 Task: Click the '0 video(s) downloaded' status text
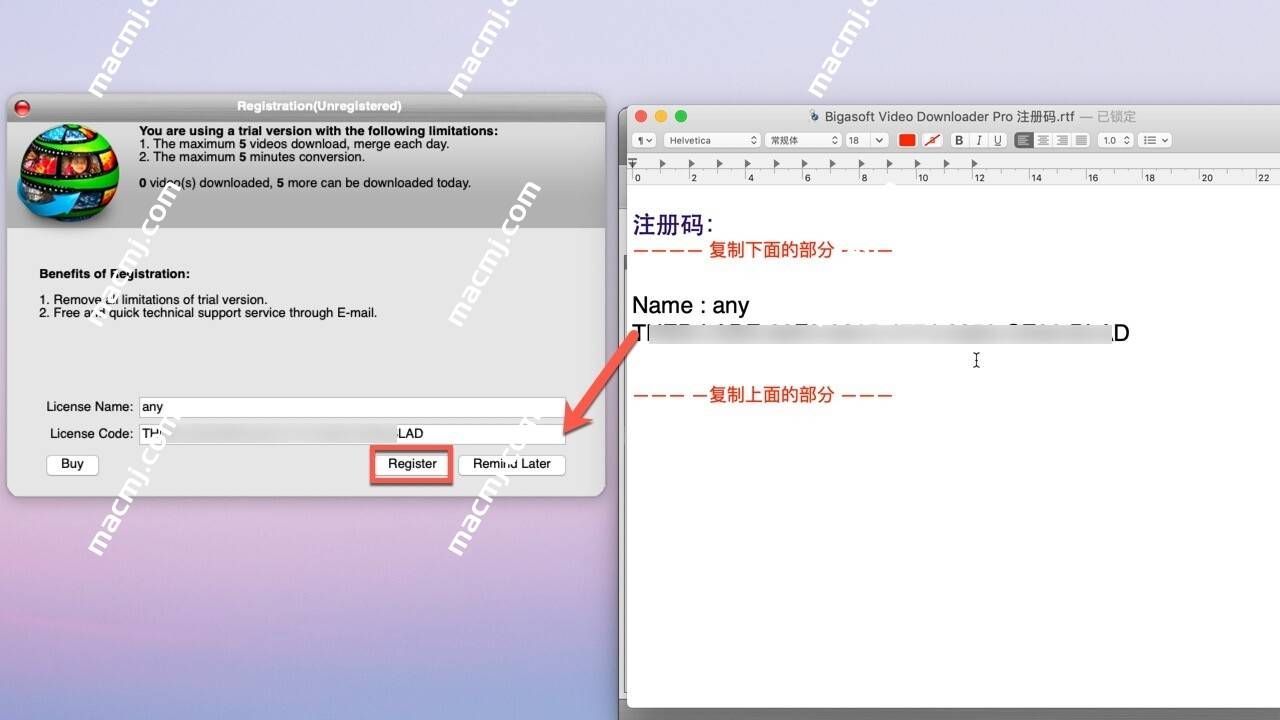(x=305, y=183)
